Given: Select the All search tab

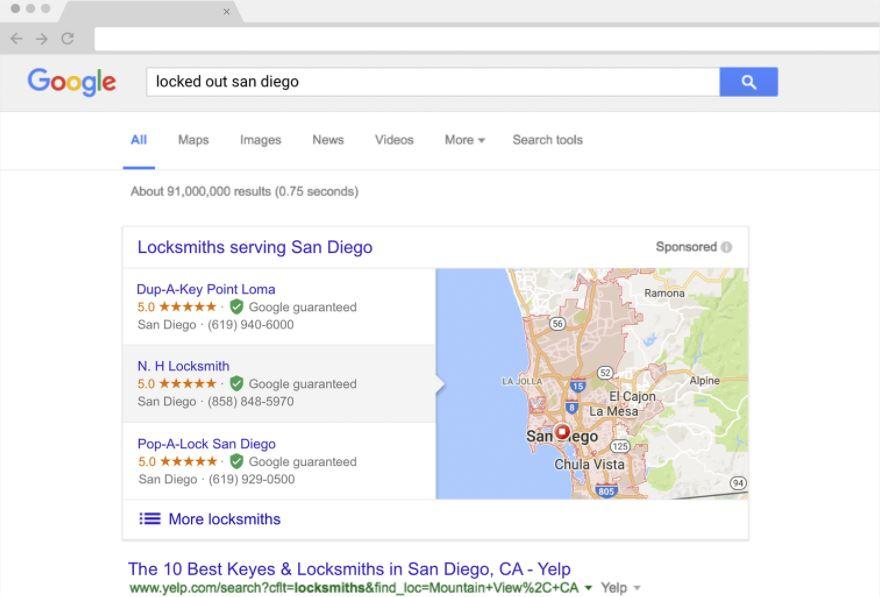Looking at the screenshot, I should [x=139, y=140].
